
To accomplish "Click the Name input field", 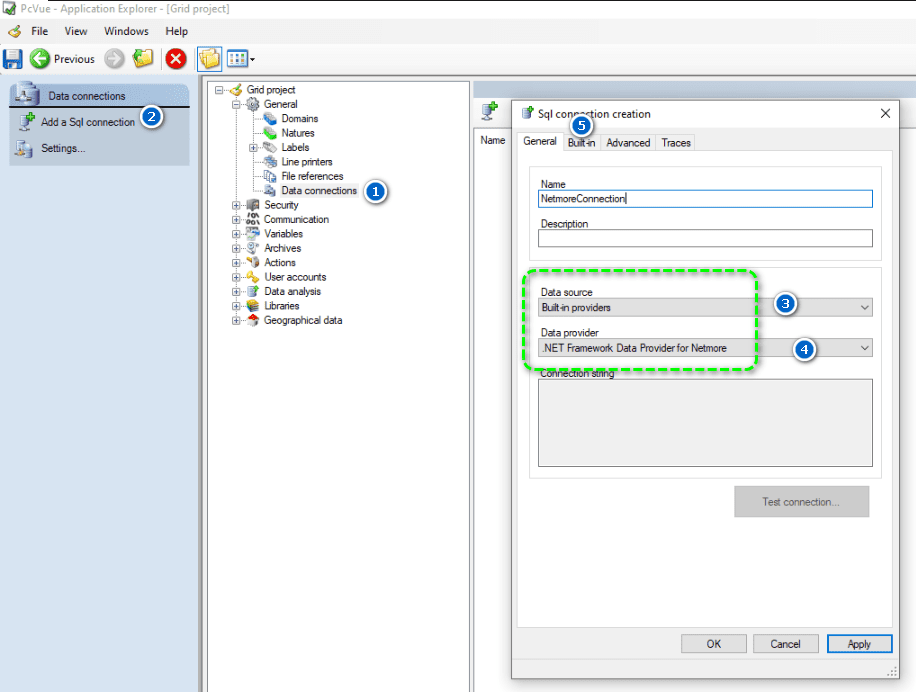I will pos(705,199).
